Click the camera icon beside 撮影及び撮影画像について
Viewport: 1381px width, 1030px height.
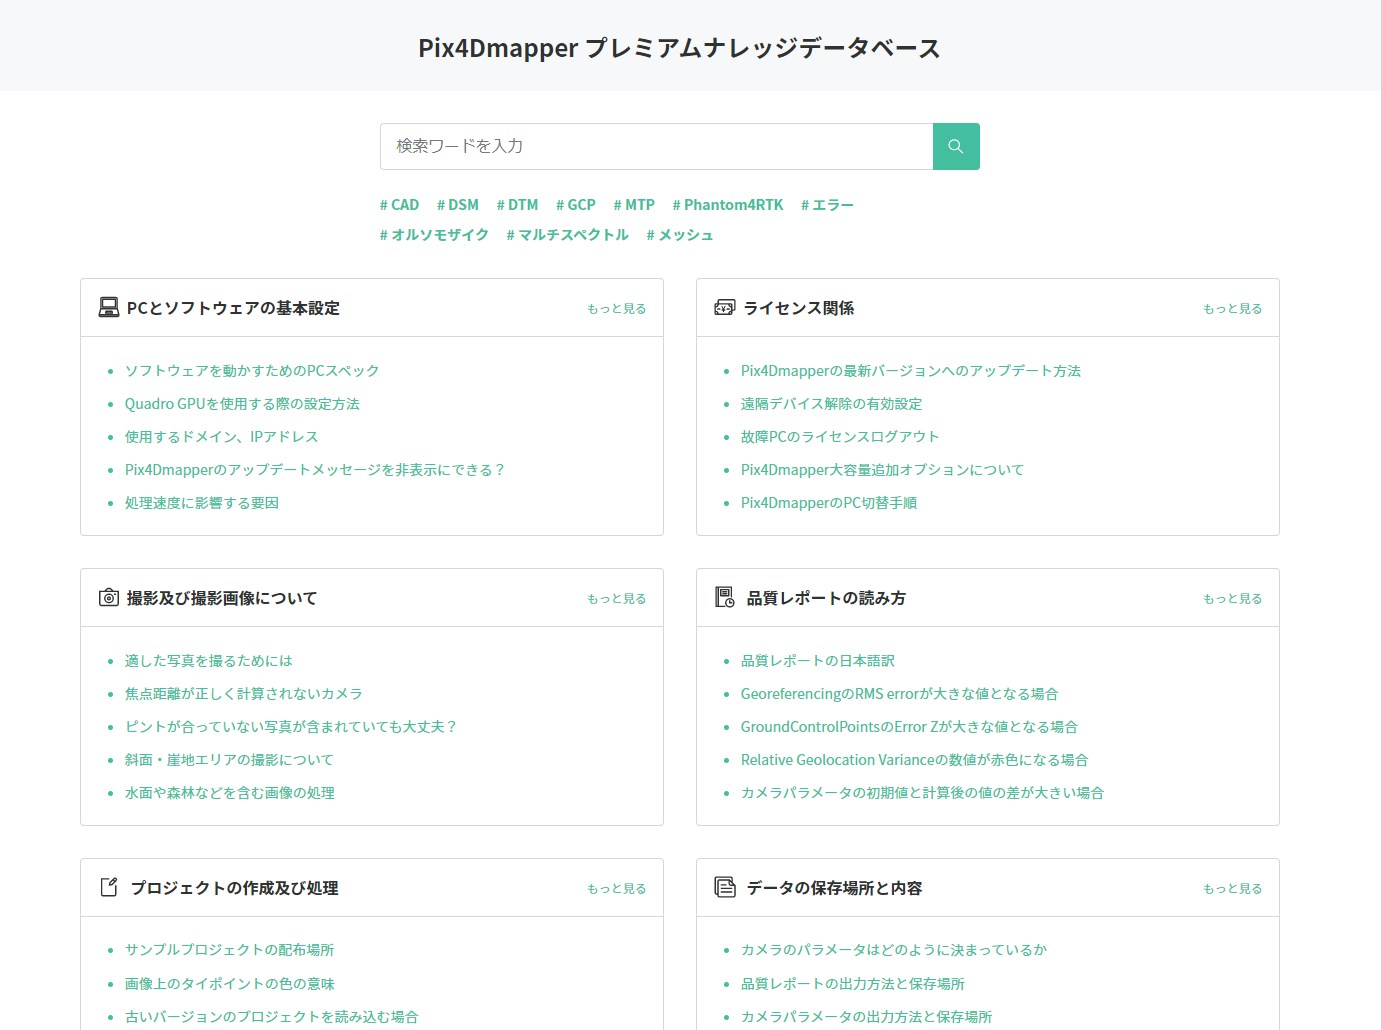(109, 598)
